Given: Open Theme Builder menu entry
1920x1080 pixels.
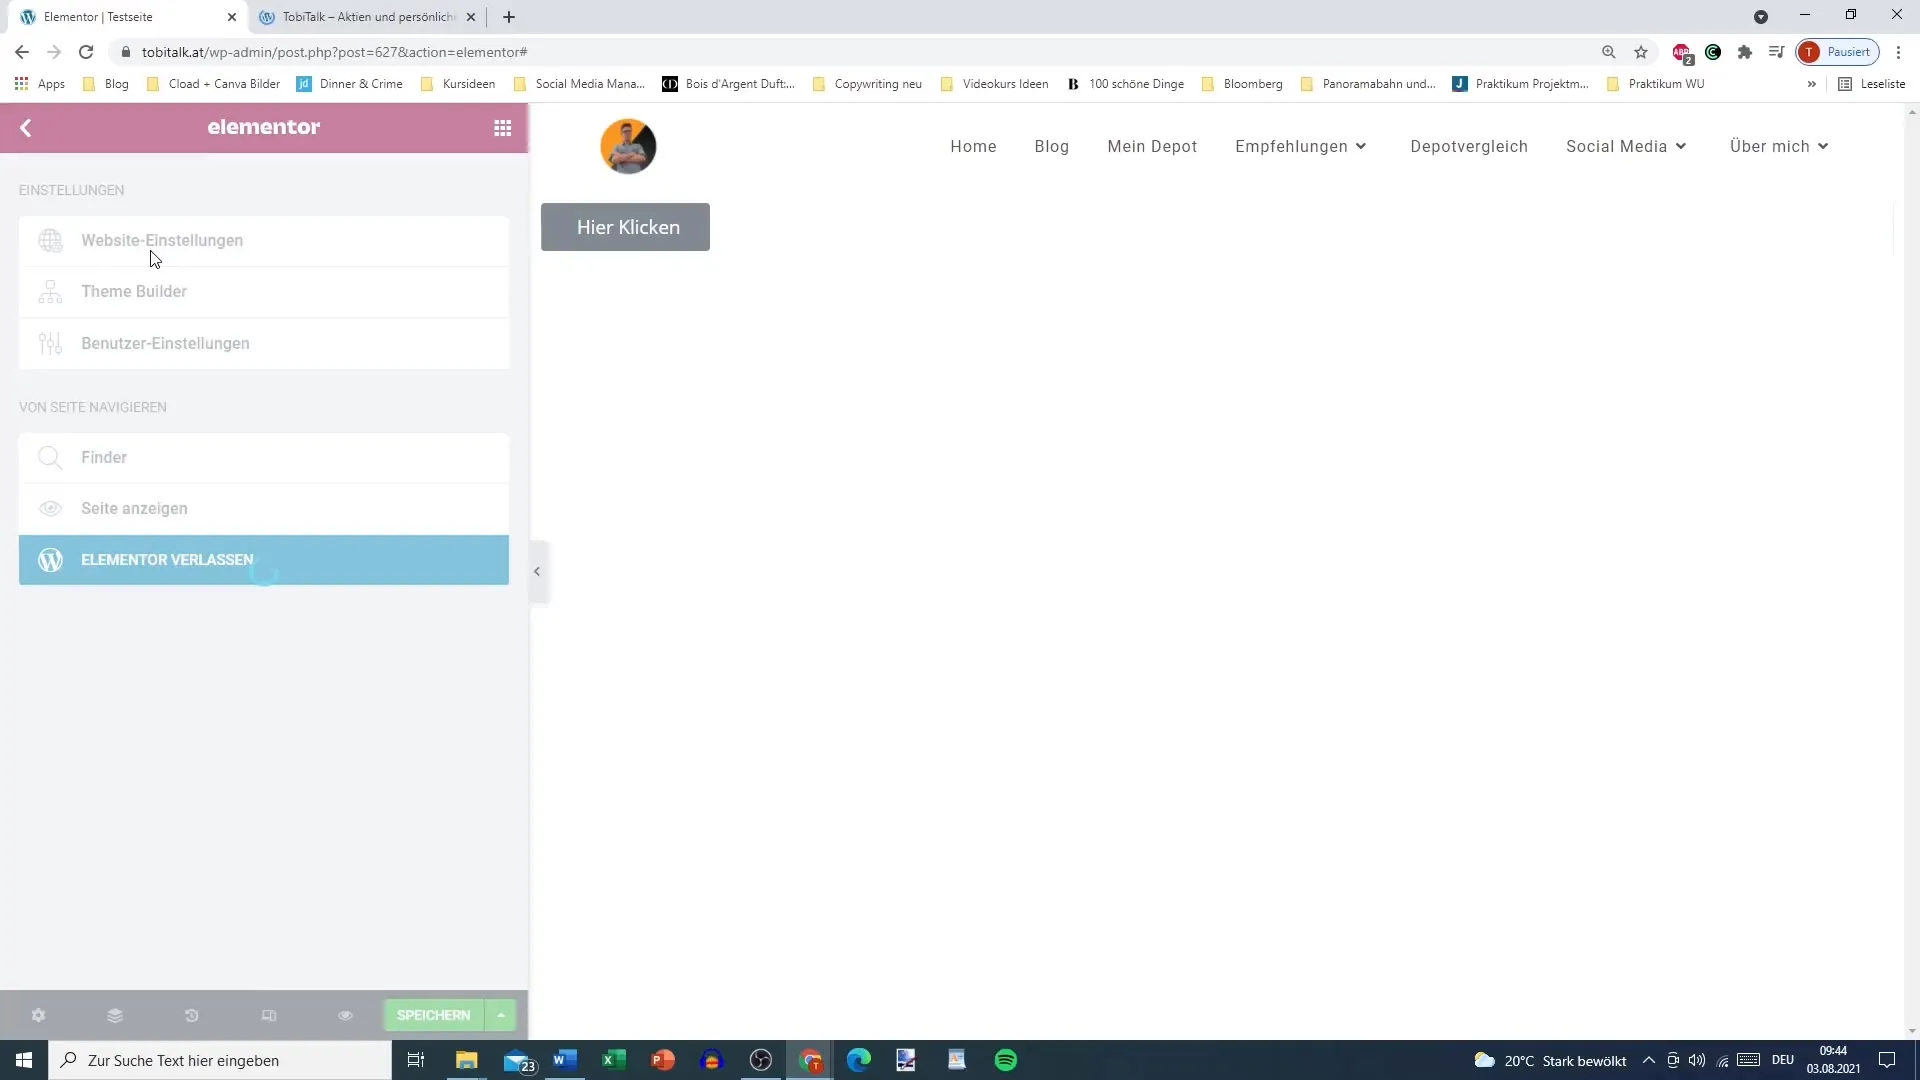Looking at the screenshot, I should [264, 292].
